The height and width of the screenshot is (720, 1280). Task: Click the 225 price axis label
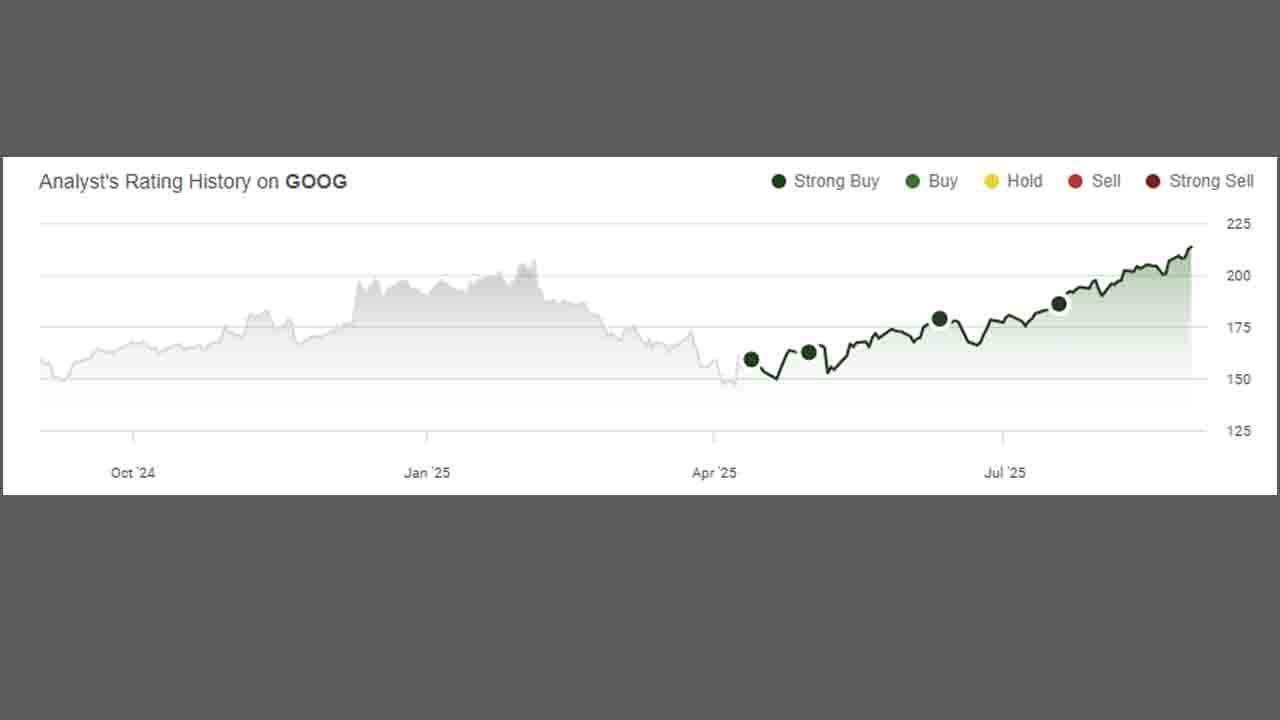1238,224
